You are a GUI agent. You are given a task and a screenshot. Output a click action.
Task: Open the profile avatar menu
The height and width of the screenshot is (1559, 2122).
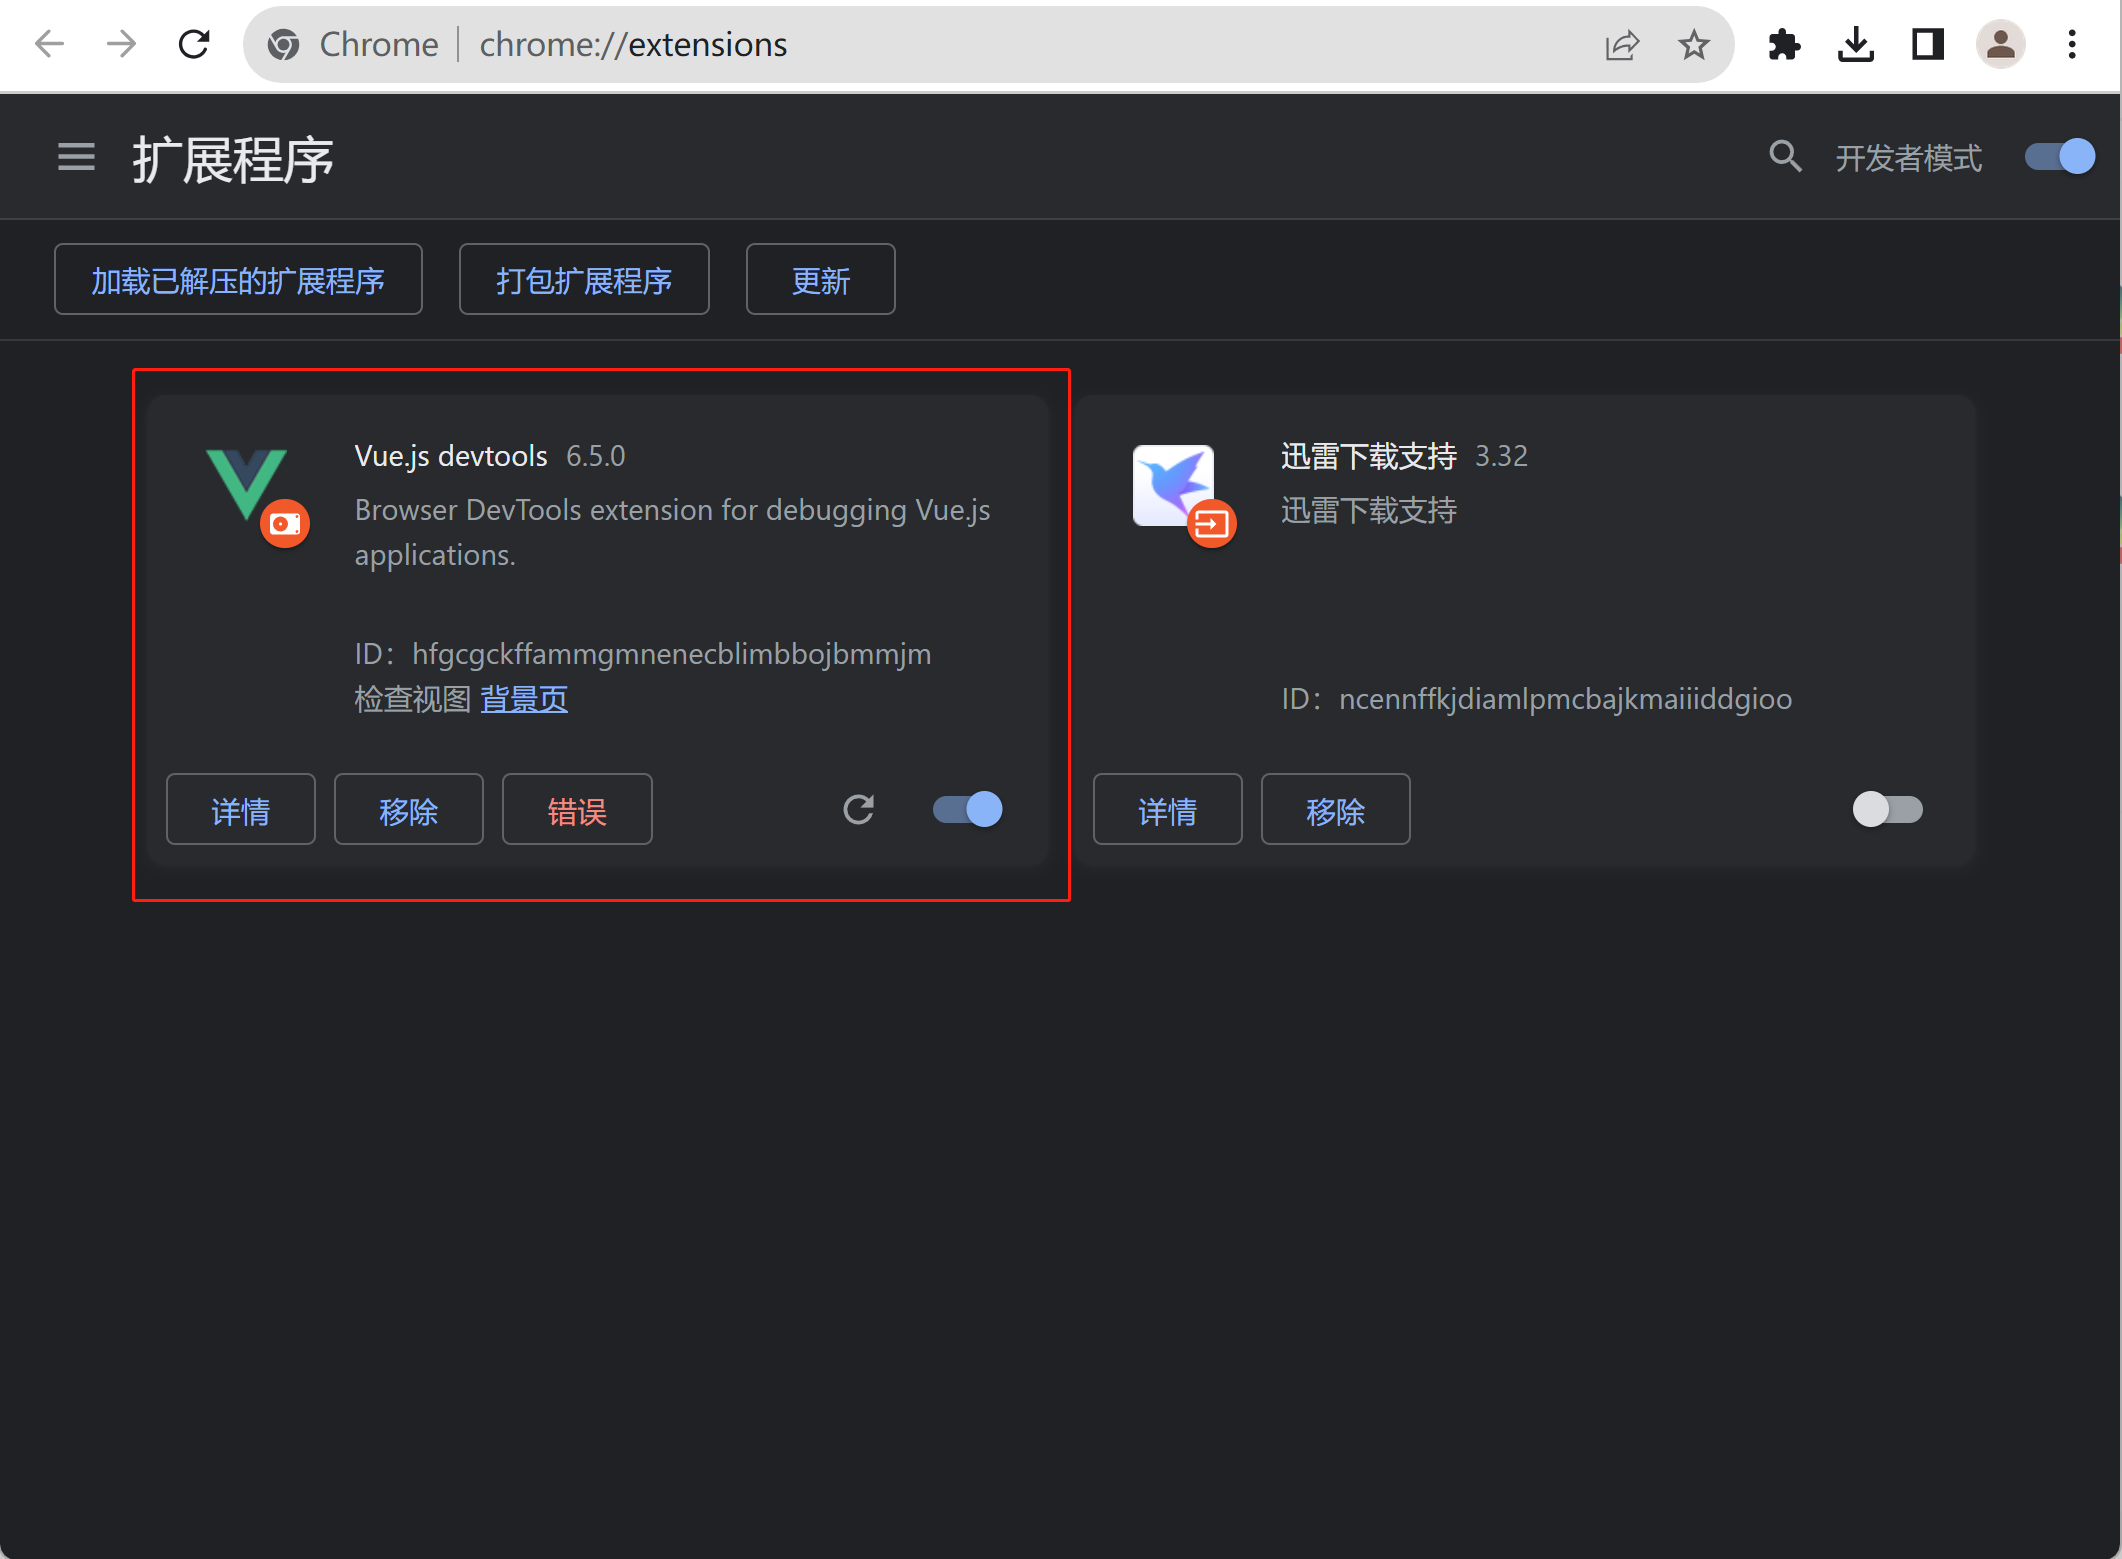(x=2001, y=45)
